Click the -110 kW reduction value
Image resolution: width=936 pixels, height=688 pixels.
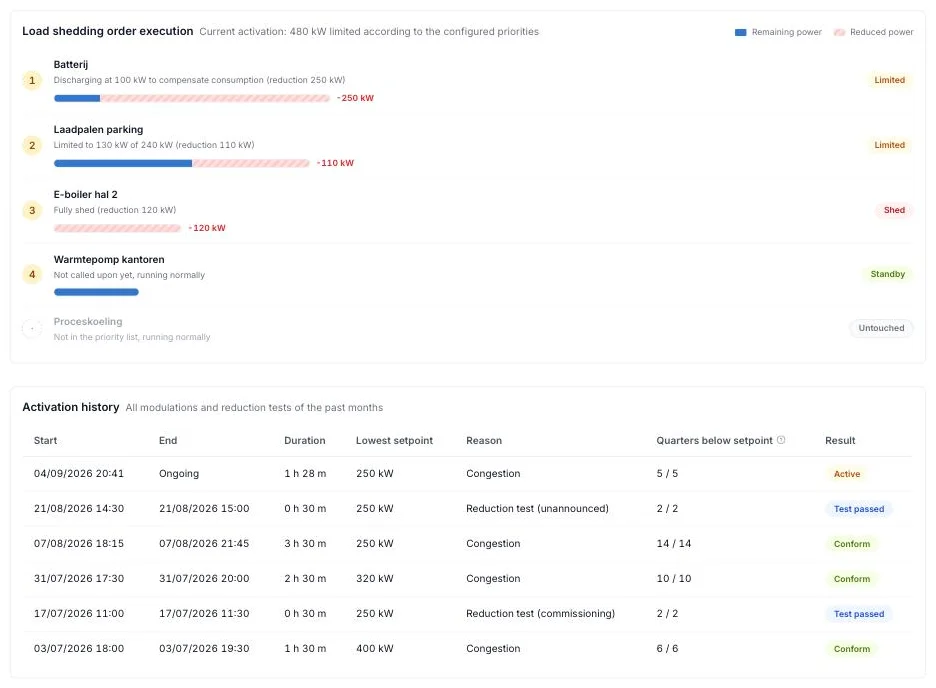tap(335, 163)
